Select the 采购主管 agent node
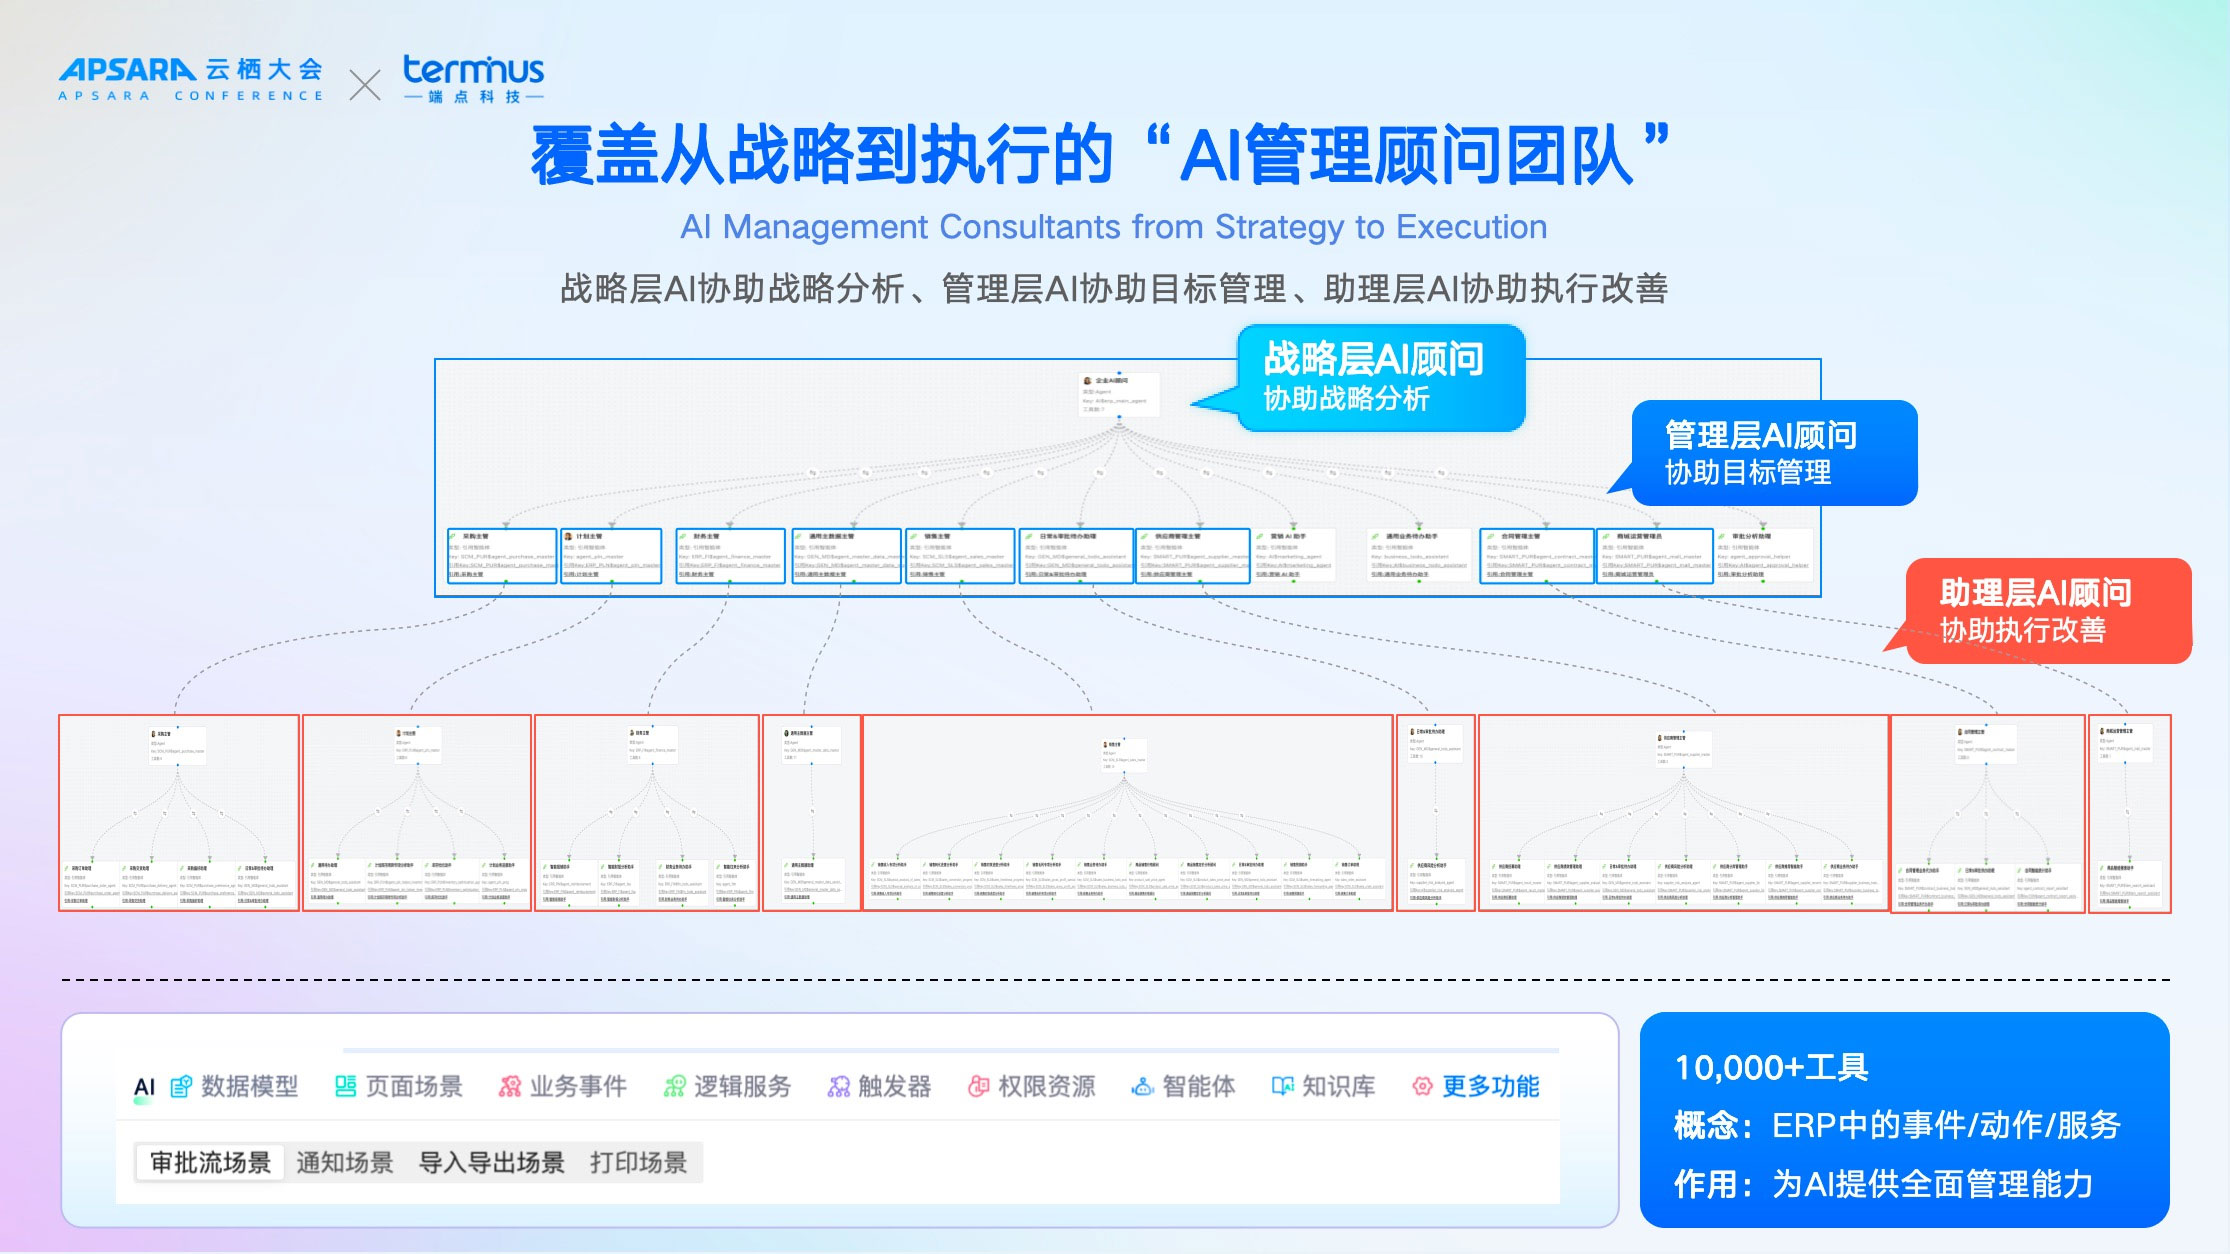Viewport: 2230px width, 1254px height. (502, 555)
